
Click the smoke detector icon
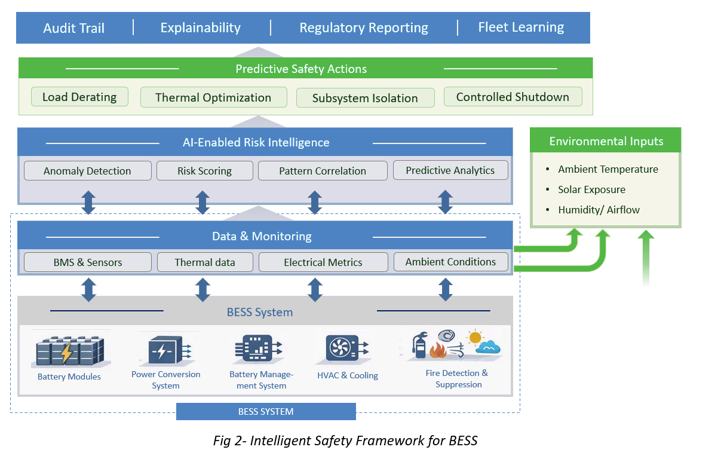(446, 335)
